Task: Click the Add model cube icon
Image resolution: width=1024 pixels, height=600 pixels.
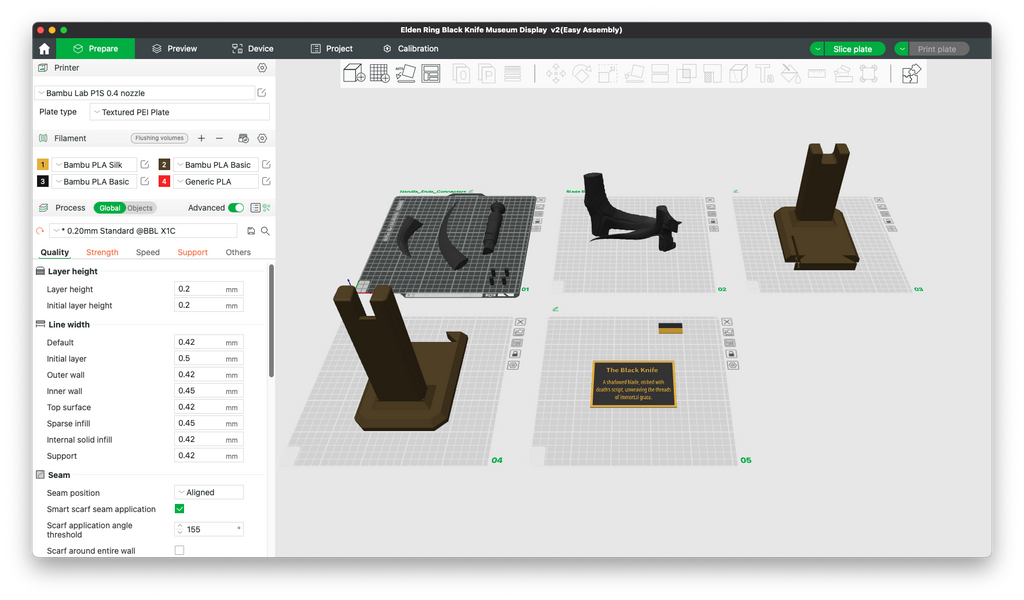Action: pos(354,73)
